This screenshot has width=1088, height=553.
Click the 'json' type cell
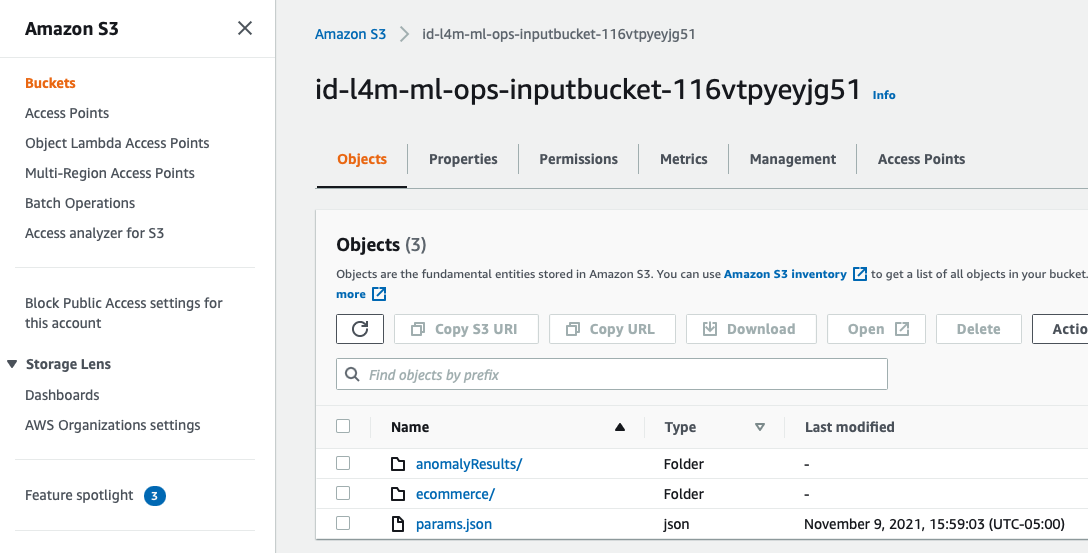(x=677, y=524)
